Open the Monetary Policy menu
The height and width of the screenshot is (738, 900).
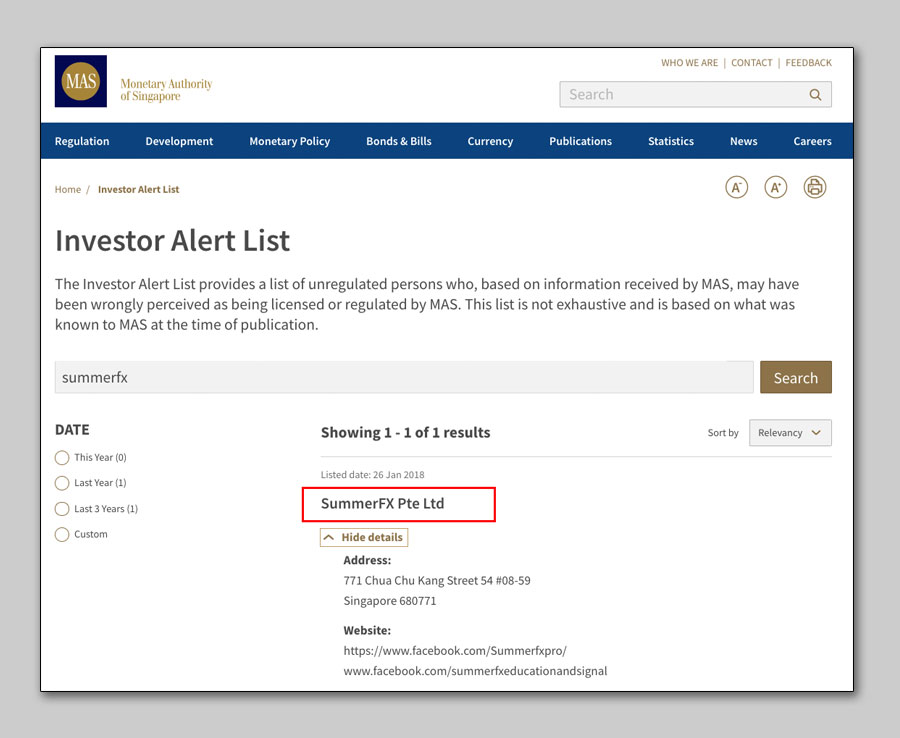[289, 141]
